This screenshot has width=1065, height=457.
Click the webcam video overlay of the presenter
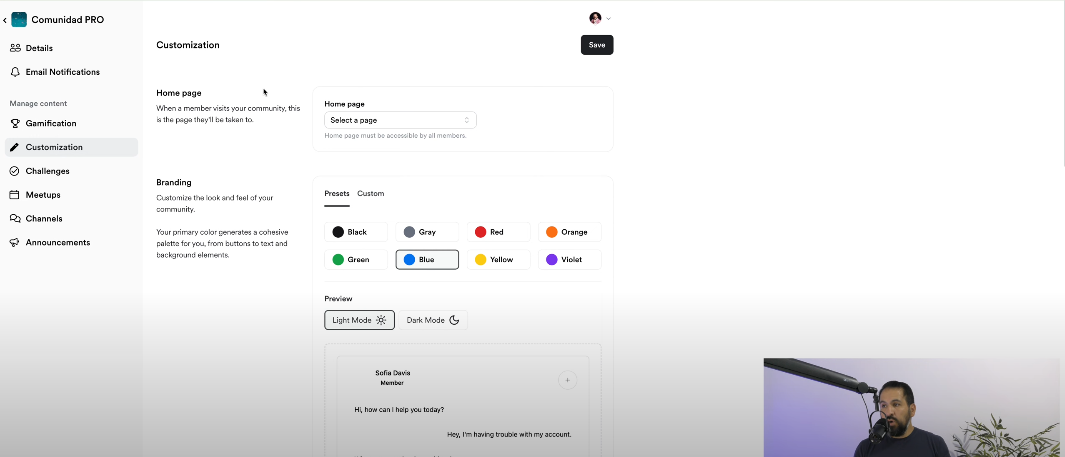click(x=911, y=407)
